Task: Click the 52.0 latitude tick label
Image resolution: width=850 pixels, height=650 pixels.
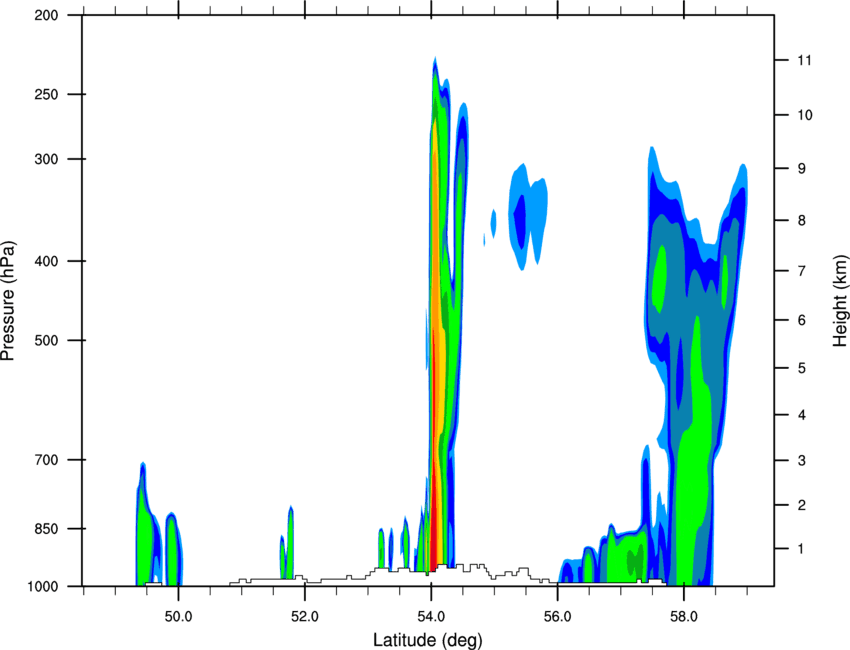Action: point(305,617)
